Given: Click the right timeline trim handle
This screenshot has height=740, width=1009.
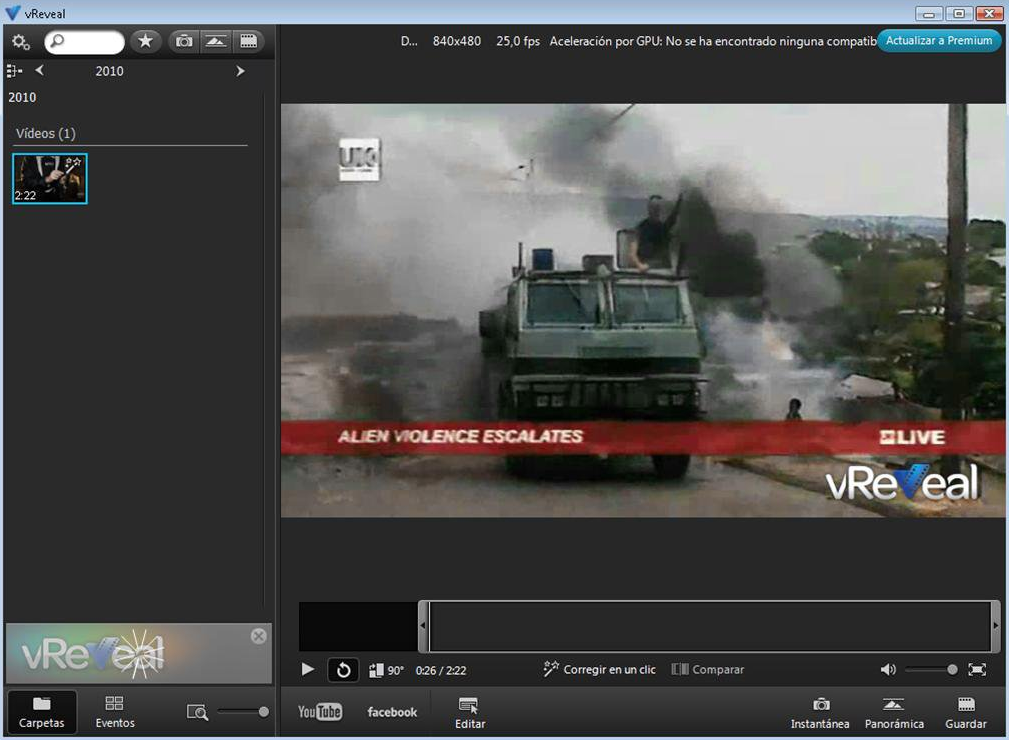Looking at the screenshot, I should pos(995,626).
